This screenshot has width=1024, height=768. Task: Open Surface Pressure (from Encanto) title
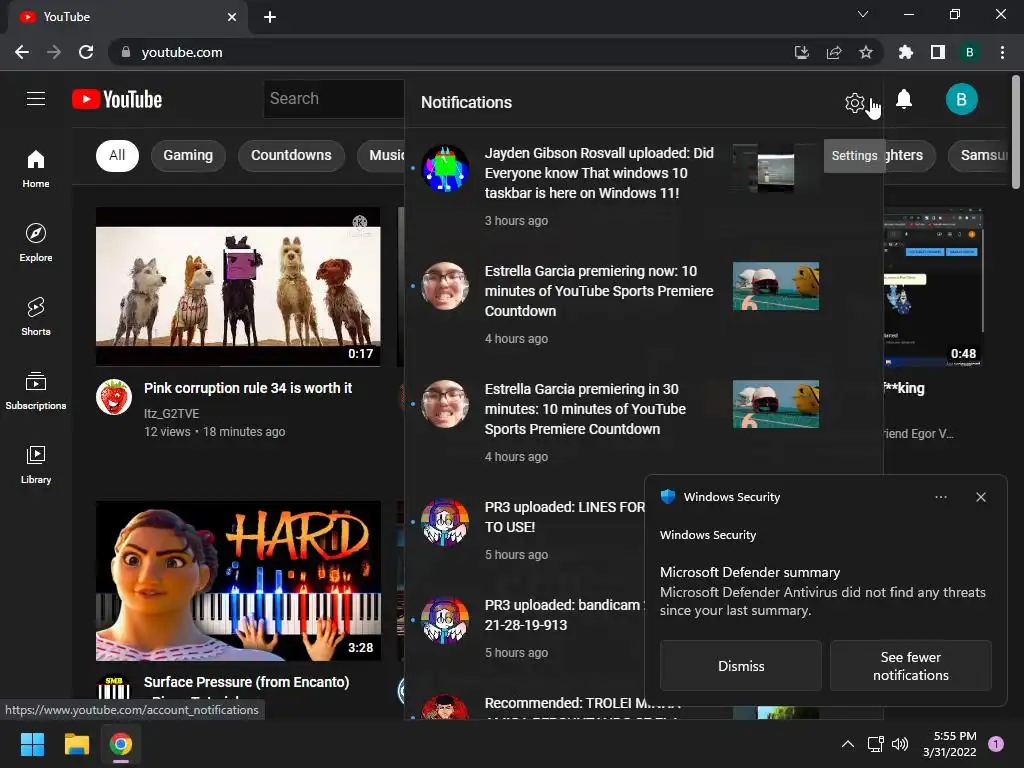(246, 682)
